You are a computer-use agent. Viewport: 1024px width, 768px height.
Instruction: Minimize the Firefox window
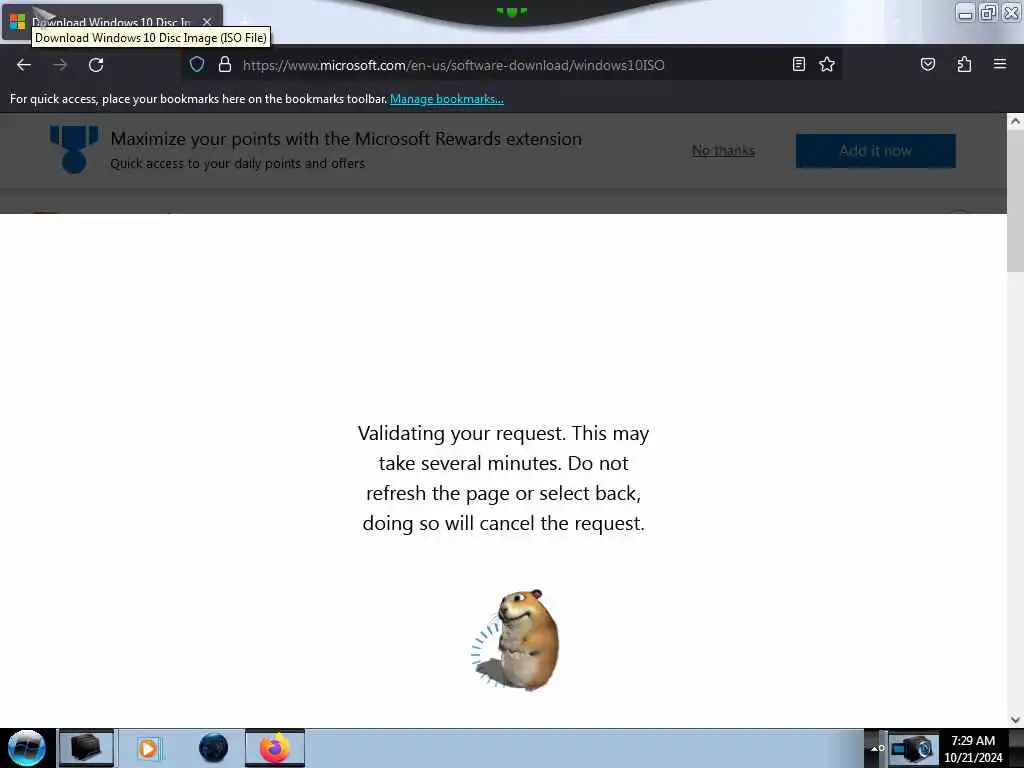coord(965,12)
